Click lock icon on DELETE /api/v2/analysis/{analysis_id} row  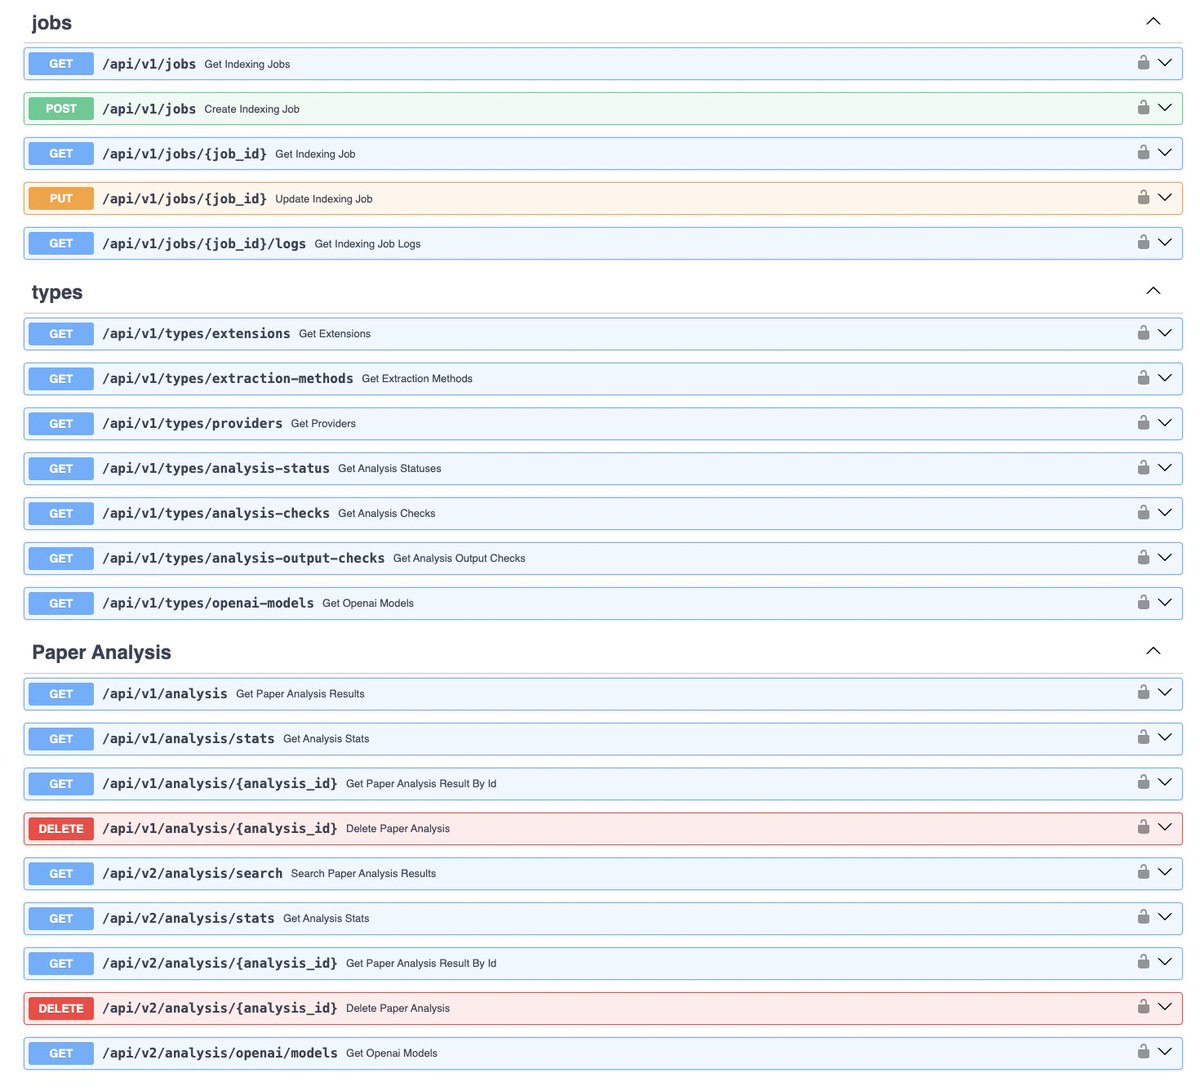tap(1143, 1007)
